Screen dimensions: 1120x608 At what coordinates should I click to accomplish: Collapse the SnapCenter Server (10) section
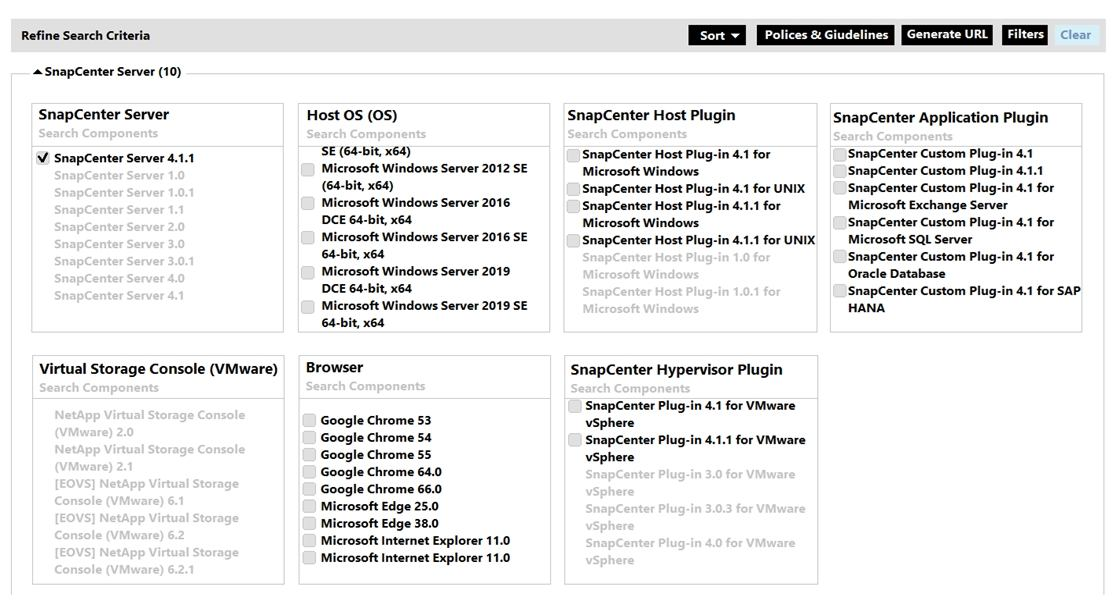[x=38, y=72]
